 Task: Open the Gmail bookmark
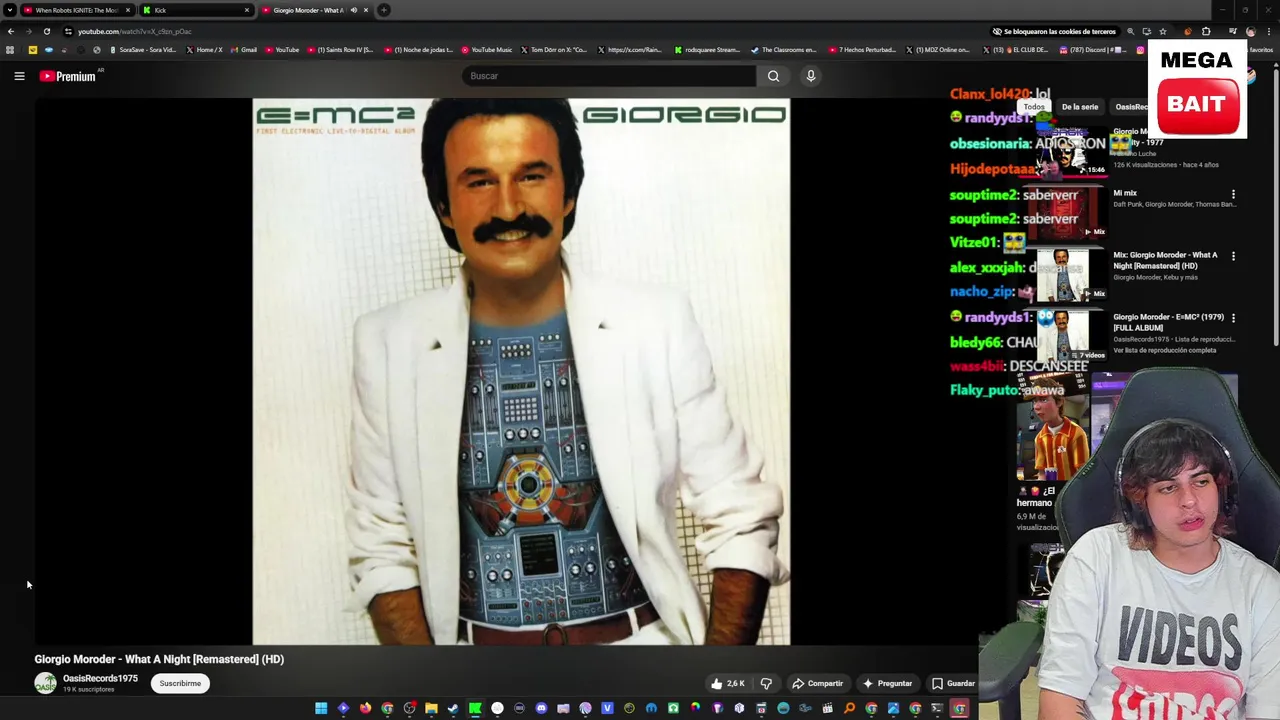pos(244,49)
